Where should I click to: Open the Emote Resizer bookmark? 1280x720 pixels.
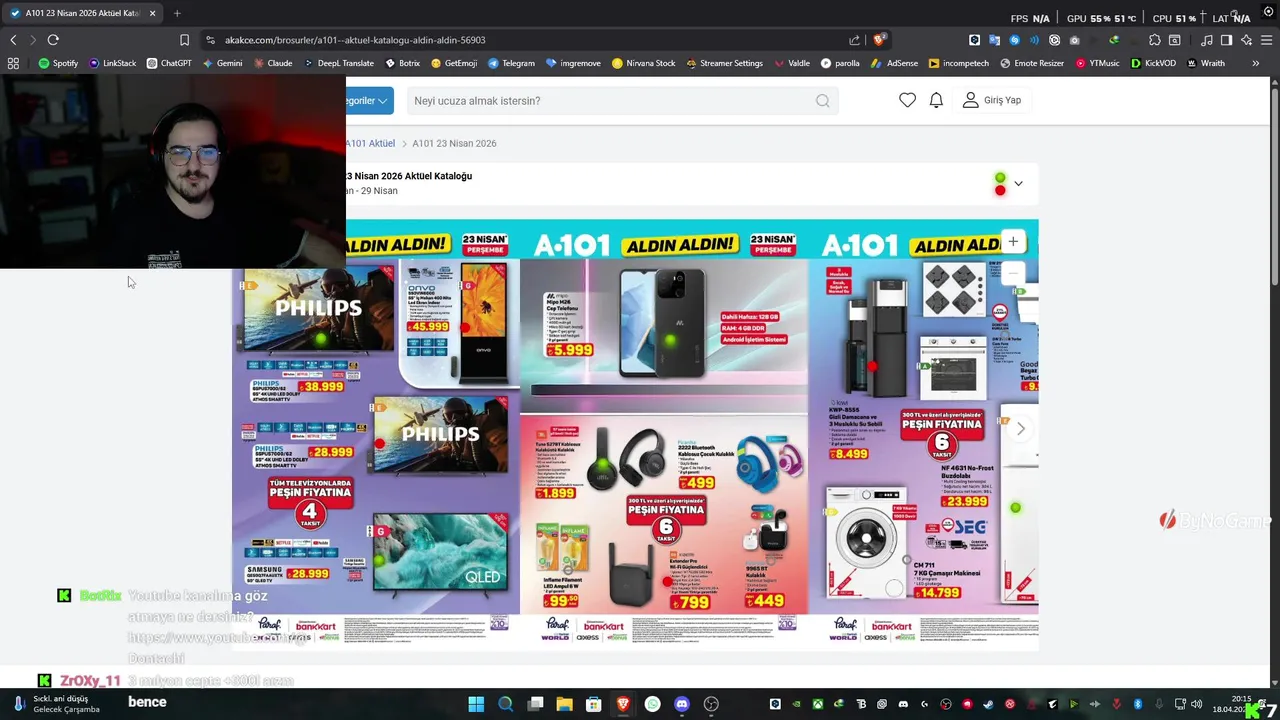tap(1032, 63)
